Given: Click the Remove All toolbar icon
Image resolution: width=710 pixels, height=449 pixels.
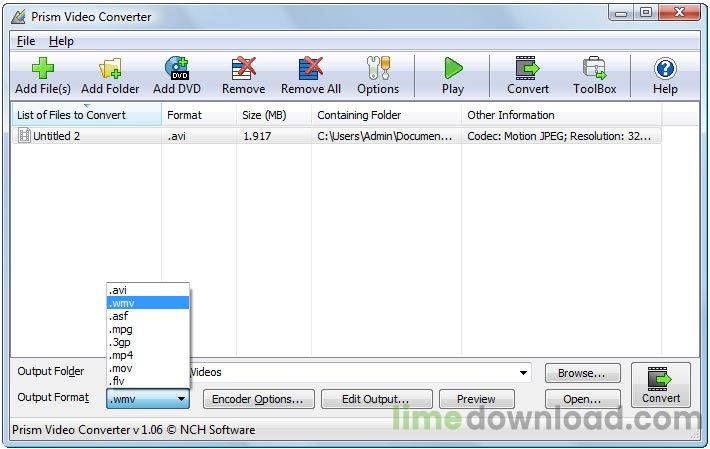Looking at the screenshot, I should 311,68.
